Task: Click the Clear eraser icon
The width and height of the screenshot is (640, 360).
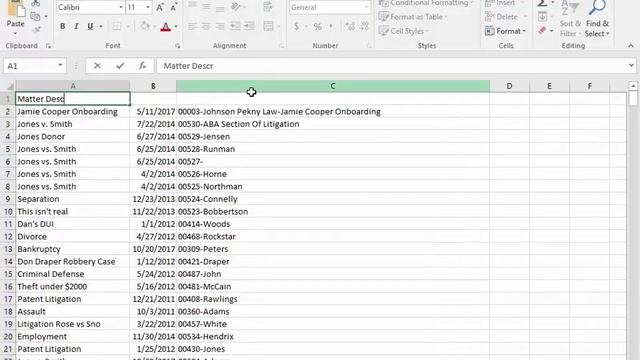Action: pos(542,31)
